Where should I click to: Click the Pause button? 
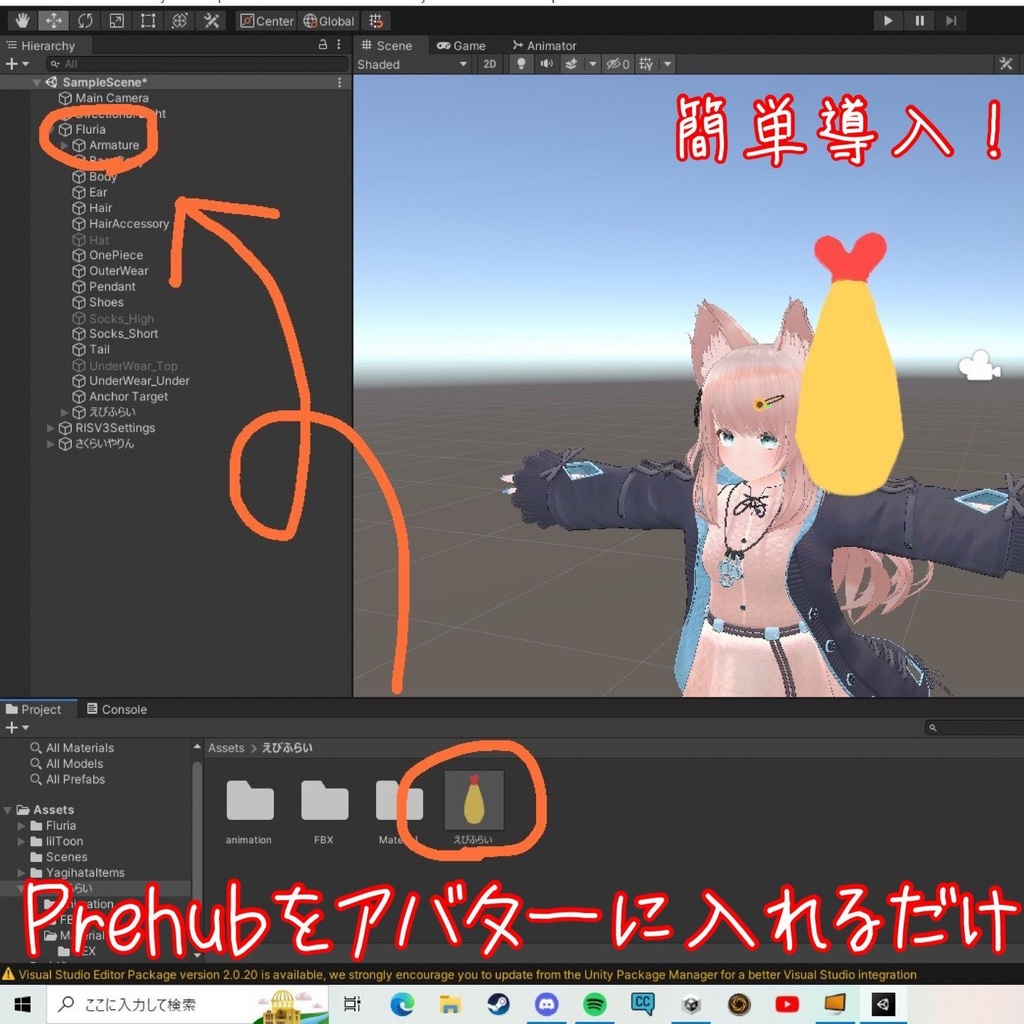tap(920, 21)
